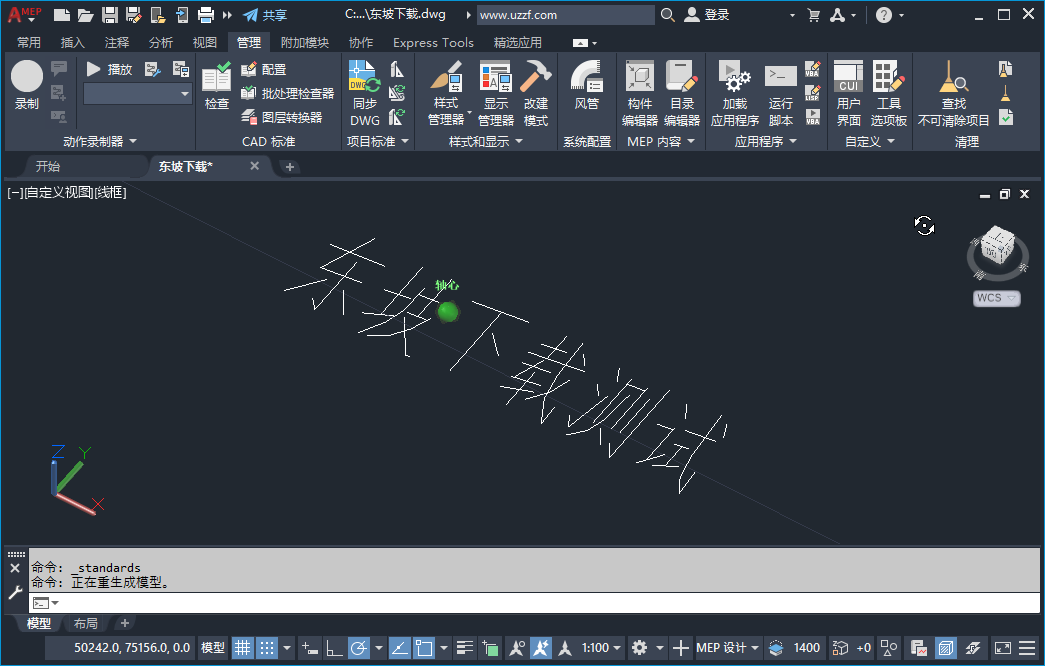Open the 用户界面 (CUI) customization editor
The width and height of the screenshot is (1045, 666).
coord(847,90)
